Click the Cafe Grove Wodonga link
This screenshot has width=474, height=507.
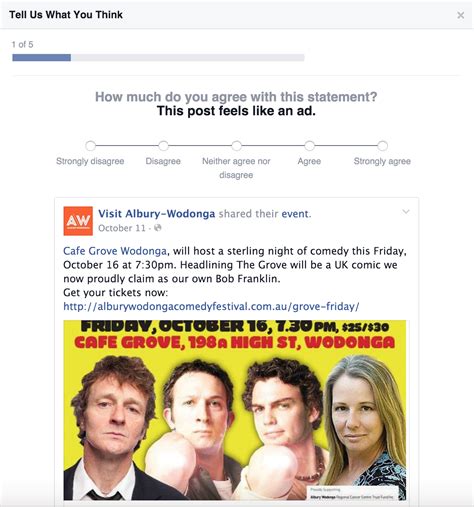click(115, 251)
